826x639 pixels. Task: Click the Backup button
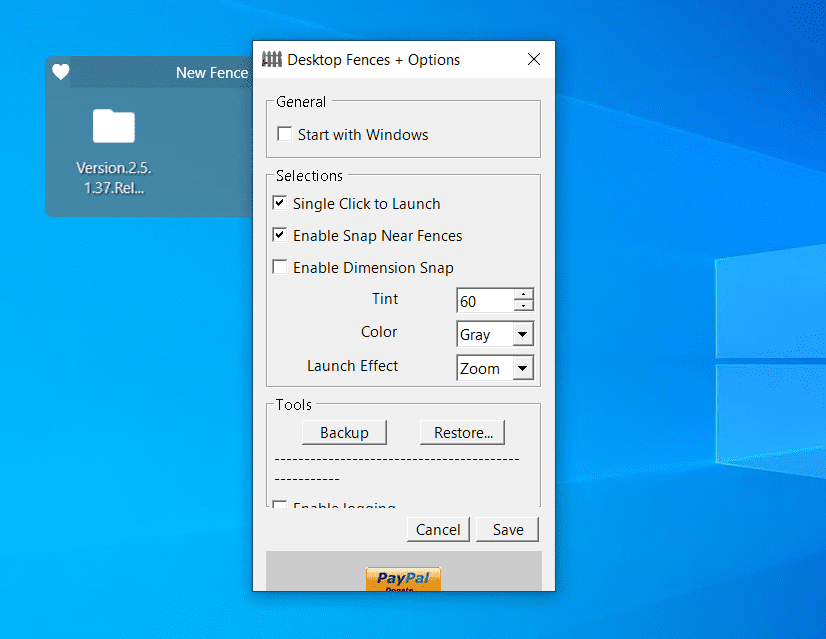click(x=345, y=432)
